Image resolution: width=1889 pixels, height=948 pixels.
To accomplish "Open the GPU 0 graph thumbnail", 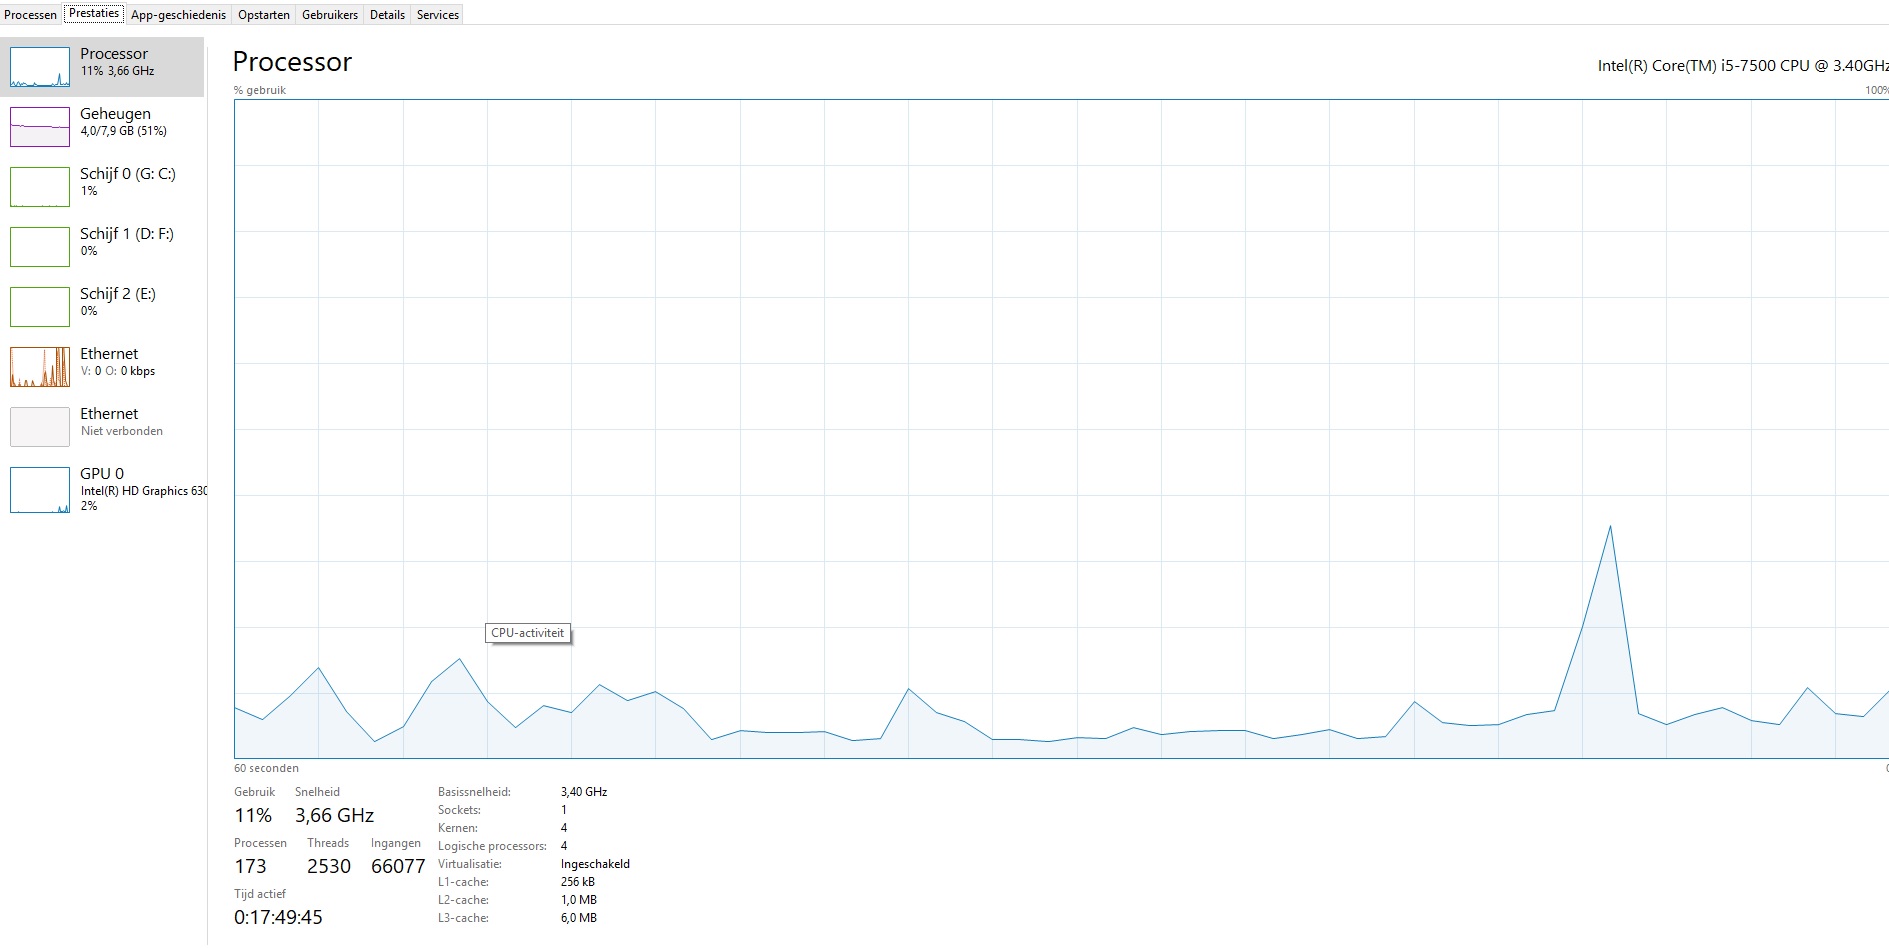I will tap(40, 490).
